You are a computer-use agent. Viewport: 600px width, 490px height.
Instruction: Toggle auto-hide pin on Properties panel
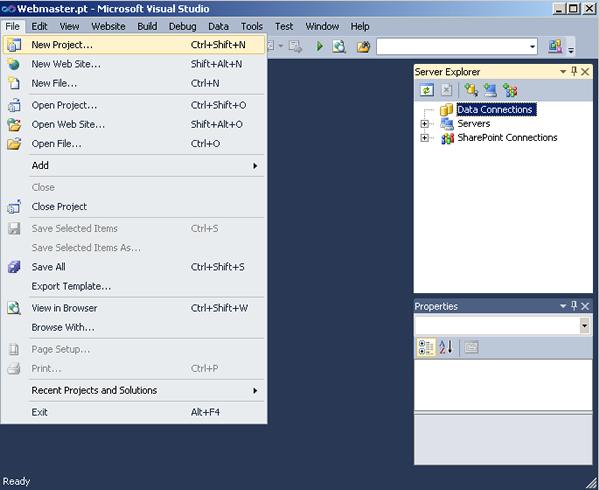574,306
